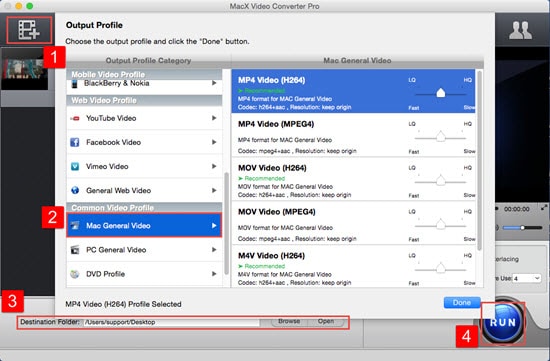This screenshot has width=550, height=361.
Task: Click the blue RUN button
Action: (x=503, y=323)
